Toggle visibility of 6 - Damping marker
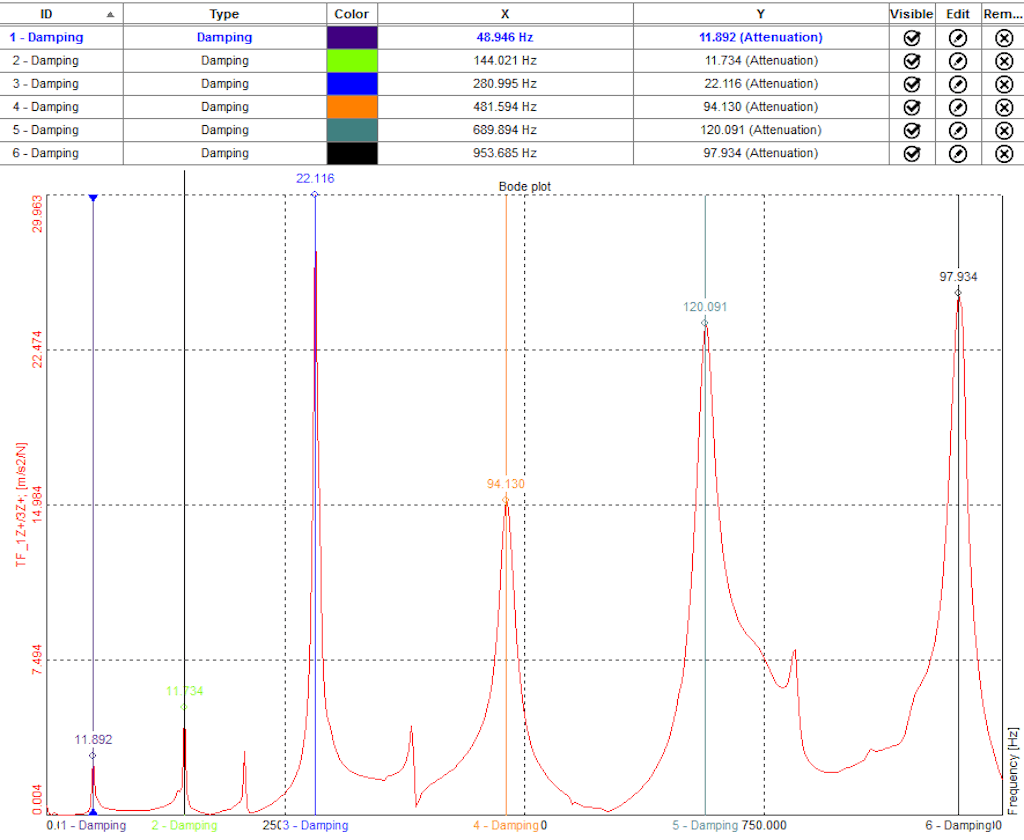 (912, 153)
